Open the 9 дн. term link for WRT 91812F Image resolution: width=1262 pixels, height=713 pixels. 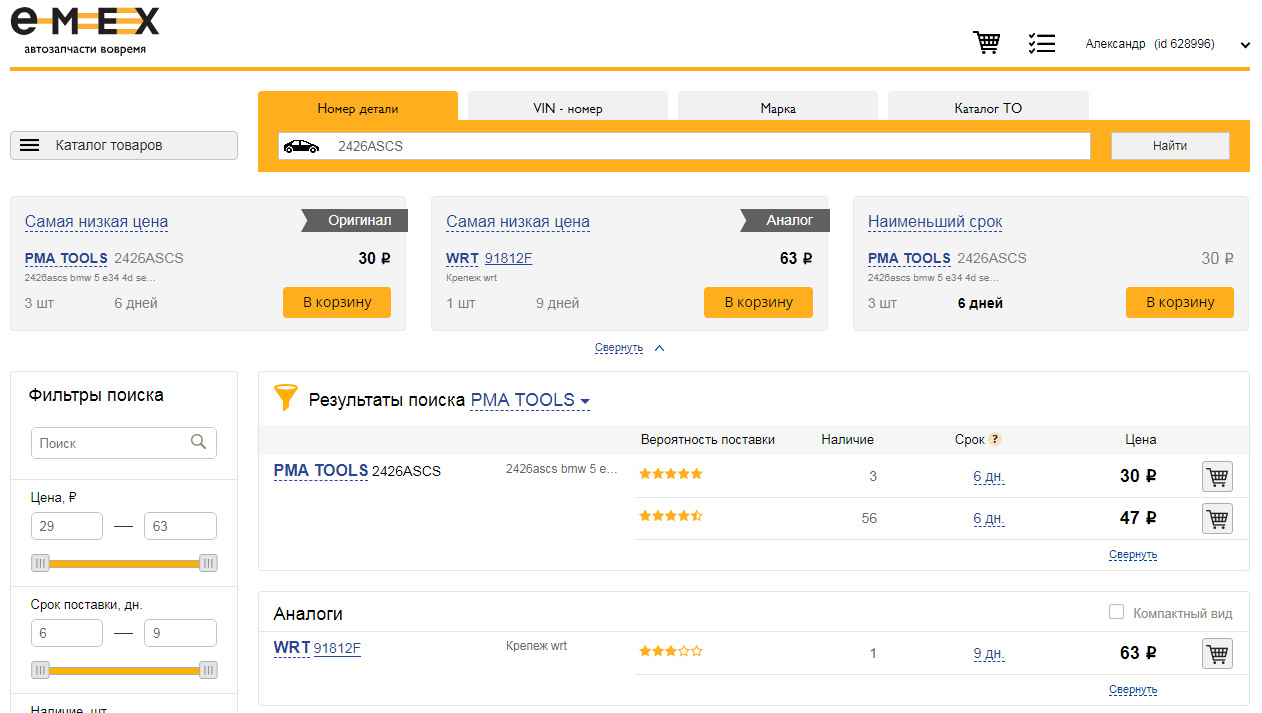point(989,654)
